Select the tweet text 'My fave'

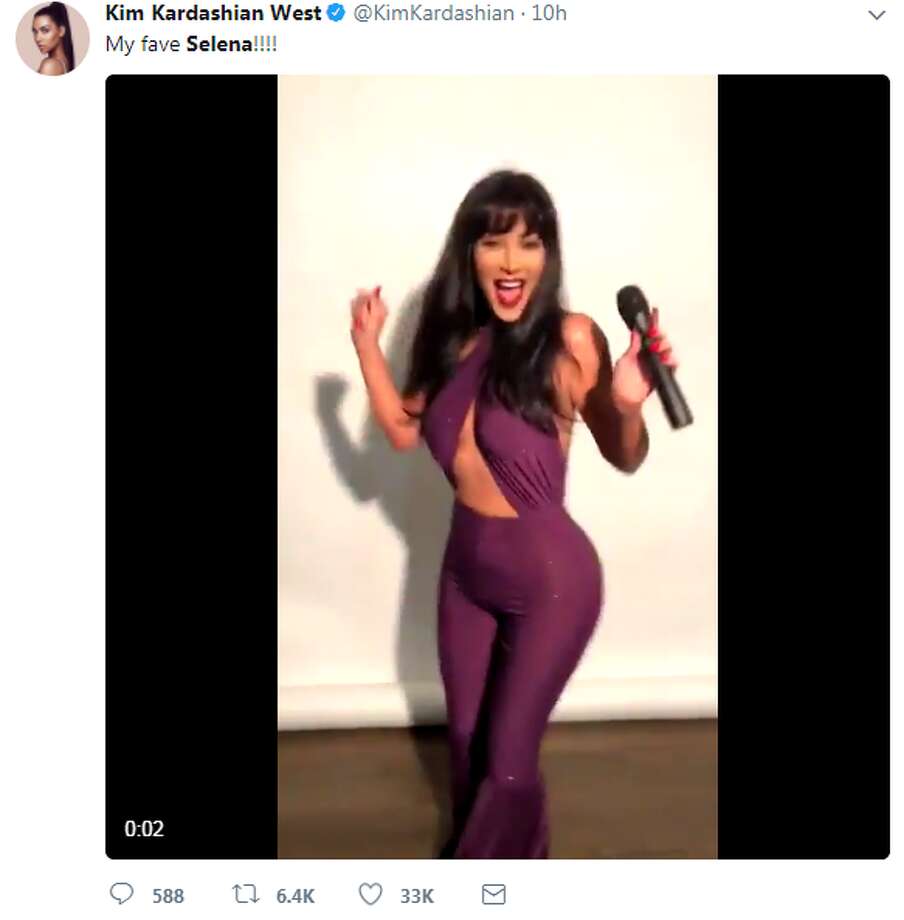[x=143, y=45]
